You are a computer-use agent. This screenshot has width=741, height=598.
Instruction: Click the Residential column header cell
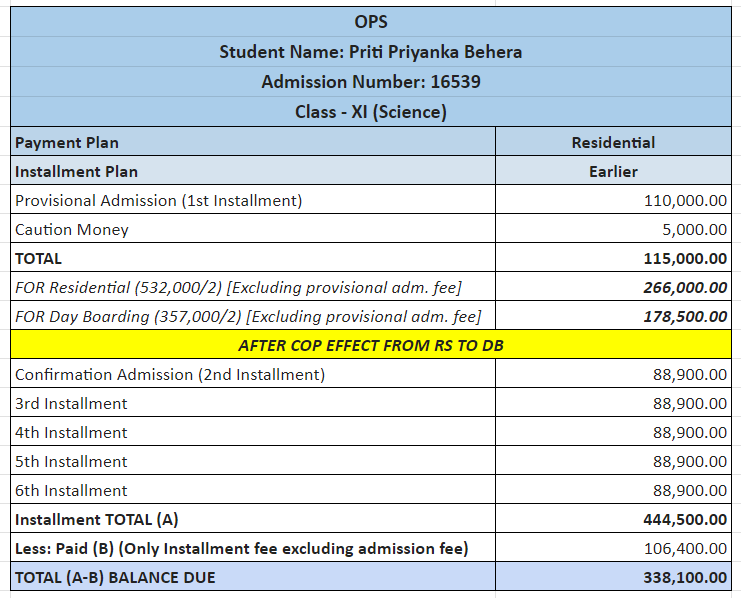pyautogui.click(x=613, y=142)
